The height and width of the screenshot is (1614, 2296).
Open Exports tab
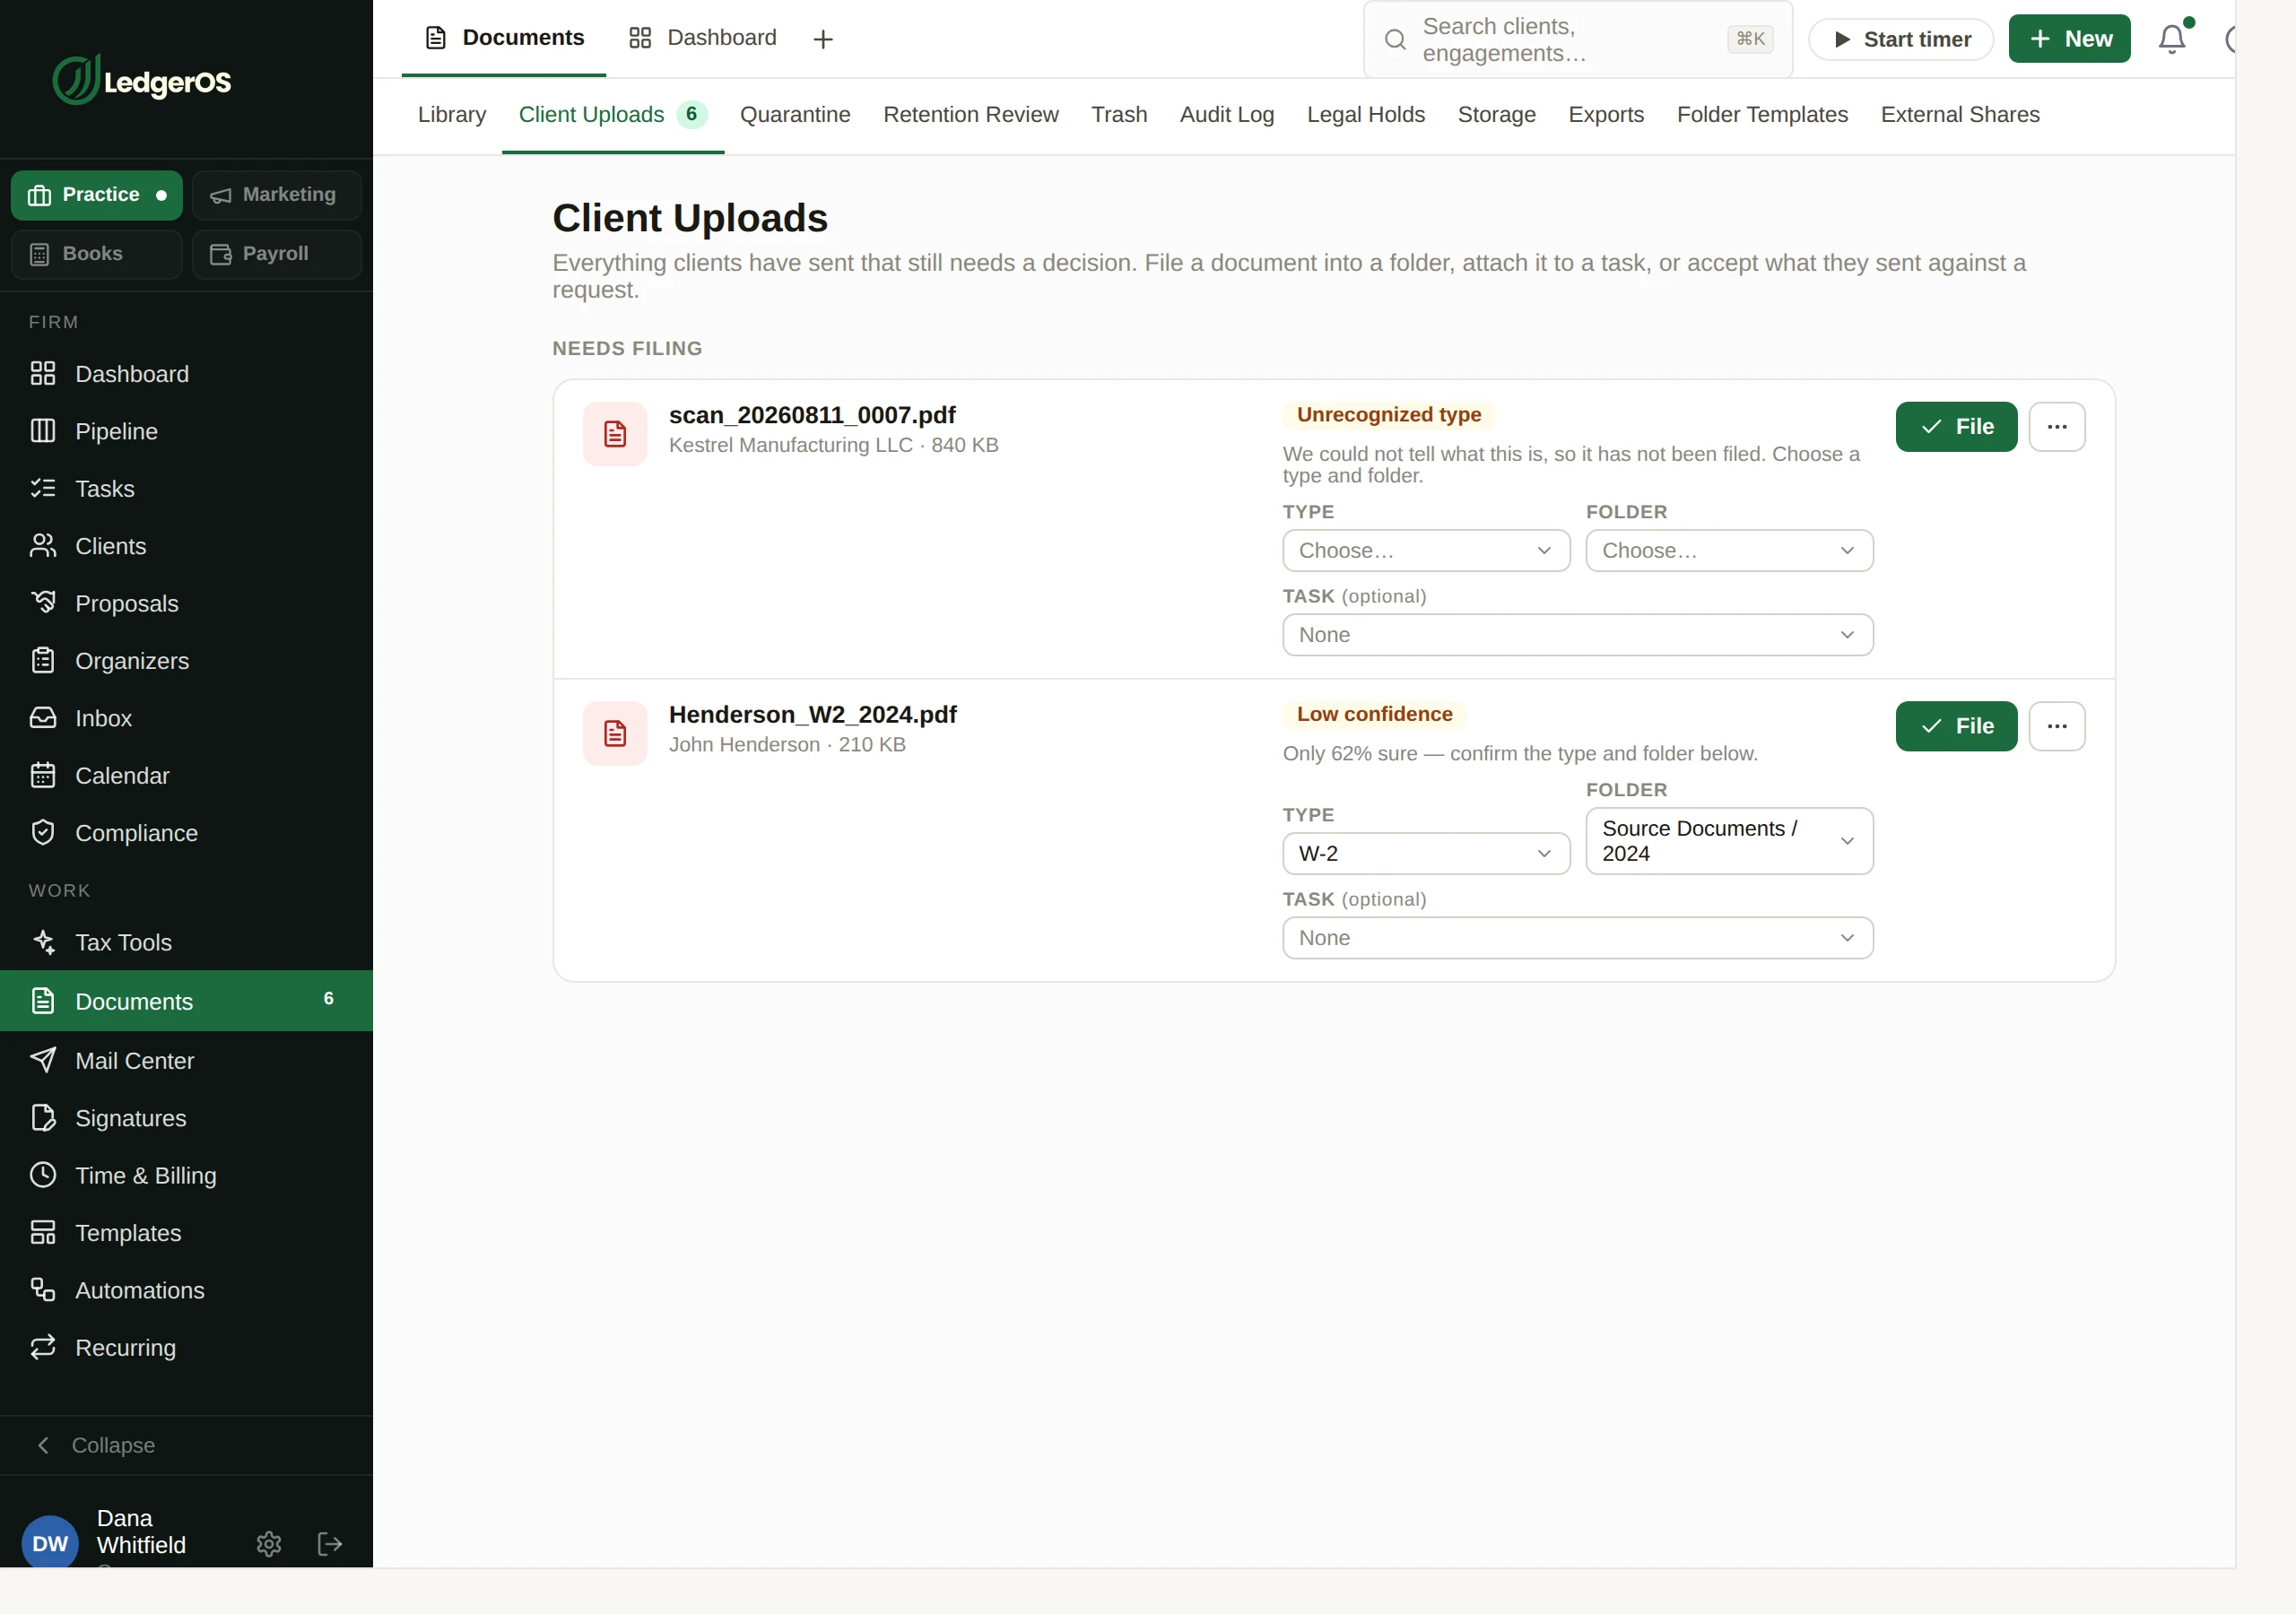(x=1606, y=115)
